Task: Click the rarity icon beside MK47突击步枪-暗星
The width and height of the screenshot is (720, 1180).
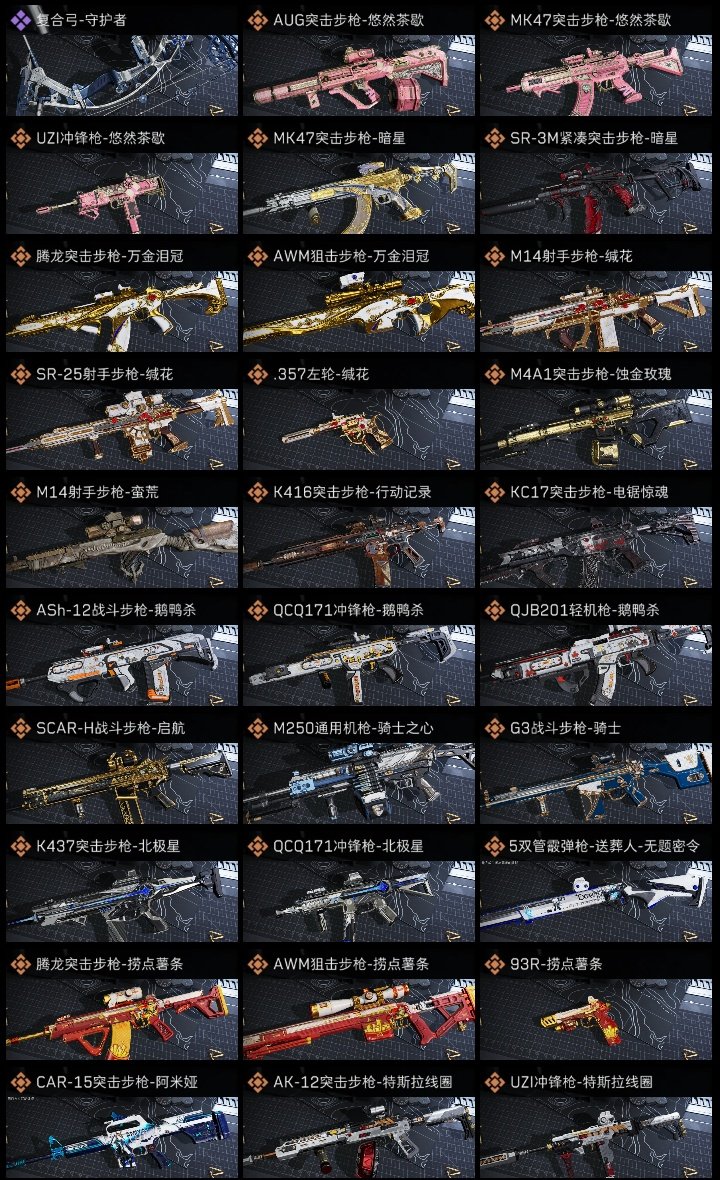Action: coord(257,138)
